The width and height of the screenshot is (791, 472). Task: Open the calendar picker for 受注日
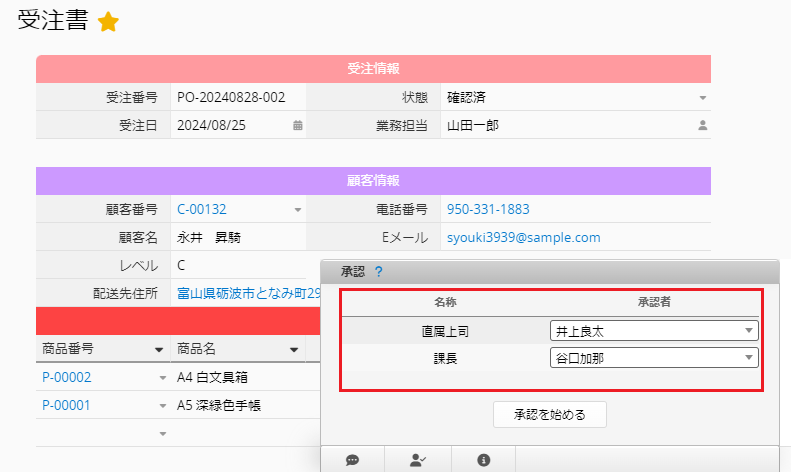click(x=297, y=126)
